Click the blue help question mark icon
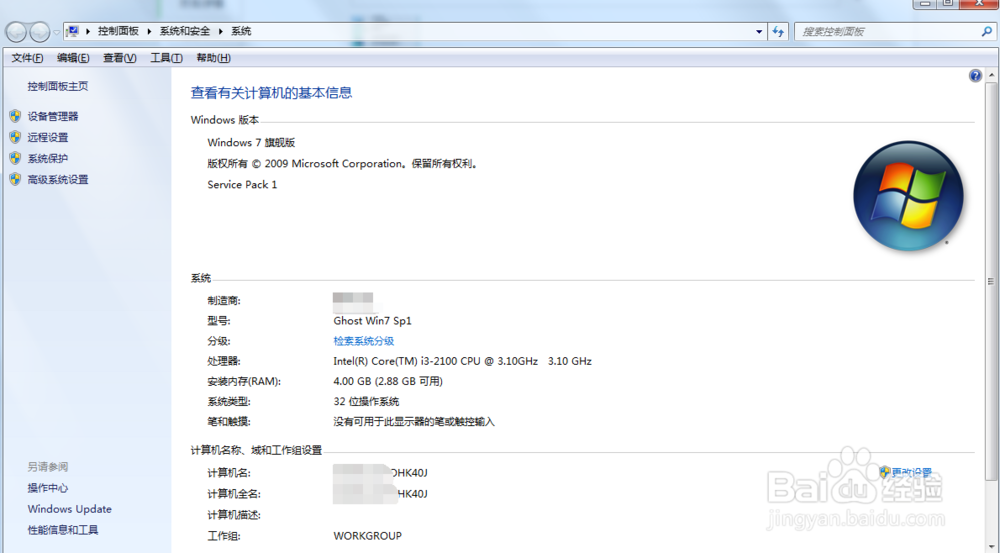 975,76
